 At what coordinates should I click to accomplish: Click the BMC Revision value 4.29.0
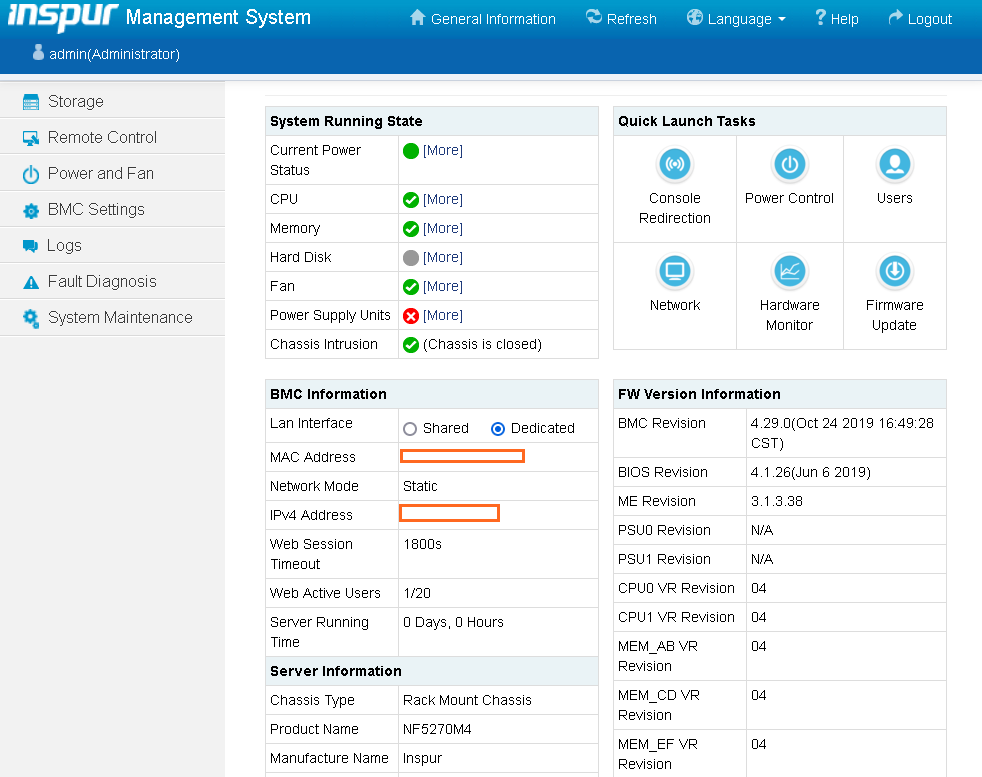coord(842,433)
